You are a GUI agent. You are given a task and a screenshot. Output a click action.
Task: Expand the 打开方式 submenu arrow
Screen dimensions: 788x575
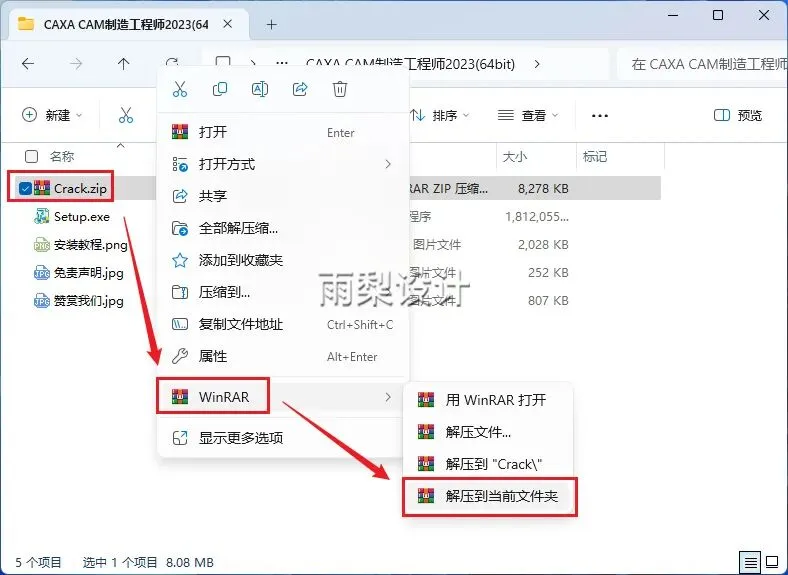(387, 164)
